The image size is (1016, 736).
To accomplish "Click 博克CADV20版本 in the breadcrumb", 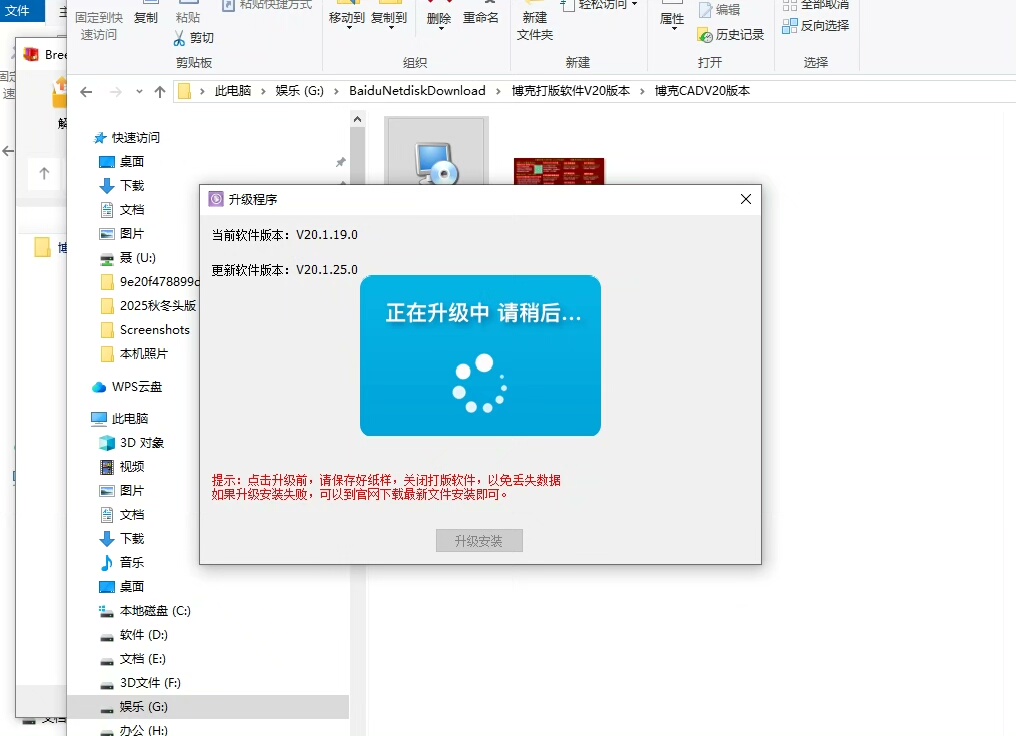I will [702, 91].
